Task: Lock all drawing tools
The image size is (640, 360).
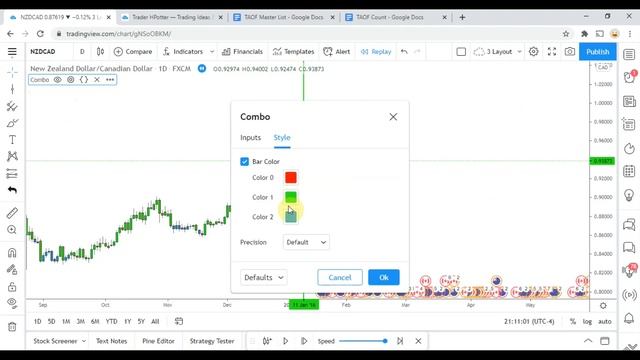Action: point(12,287)
